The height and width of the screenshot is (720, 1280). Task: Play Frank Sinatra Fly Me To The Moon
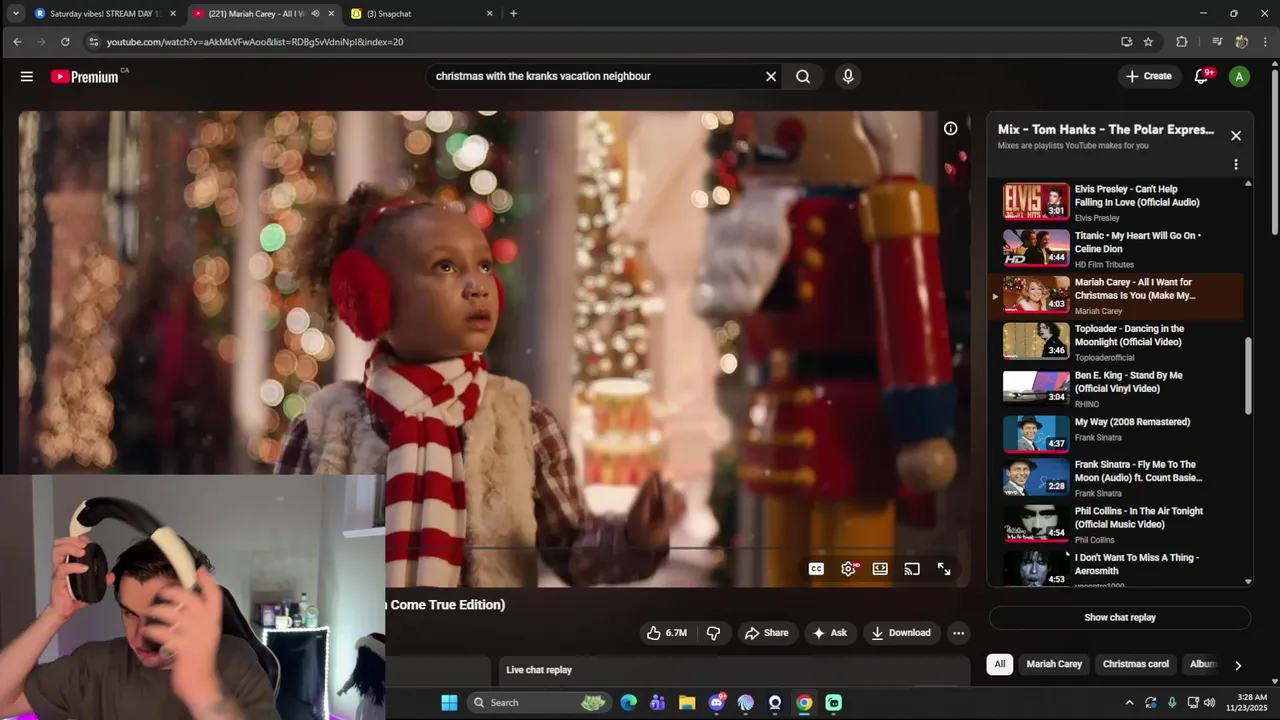click(x=1118, y=477)
